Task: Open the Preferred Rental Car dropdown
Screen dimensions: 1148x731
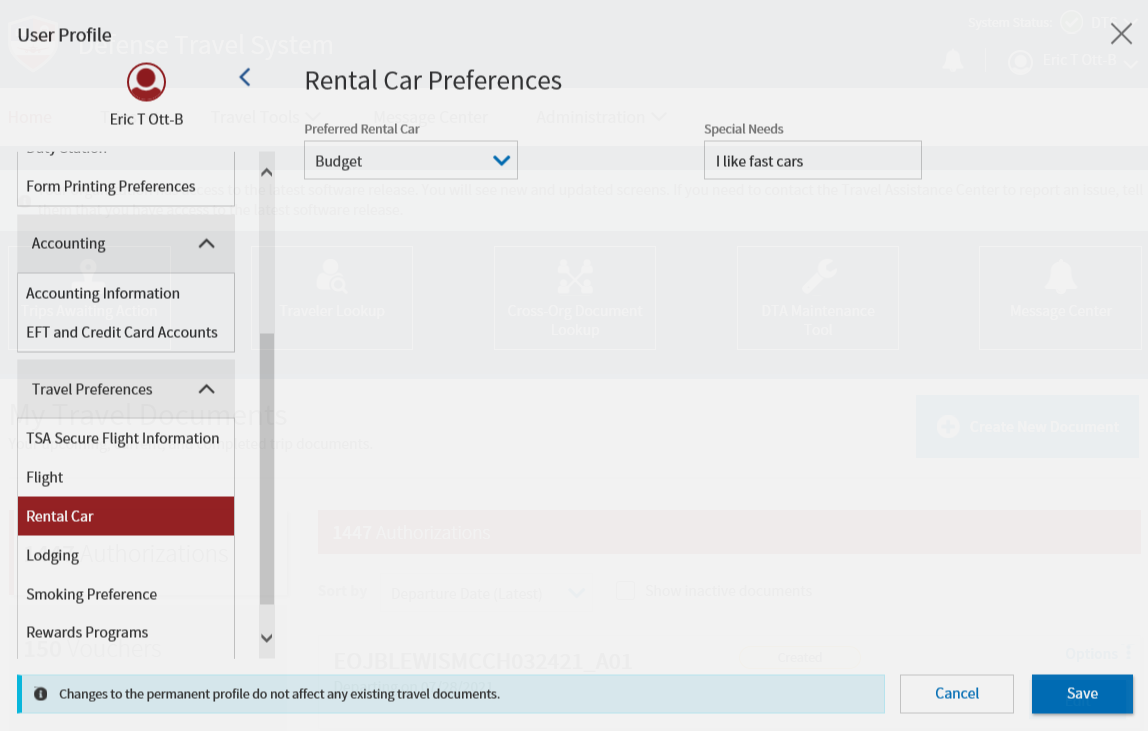Action: pos(410,161)
